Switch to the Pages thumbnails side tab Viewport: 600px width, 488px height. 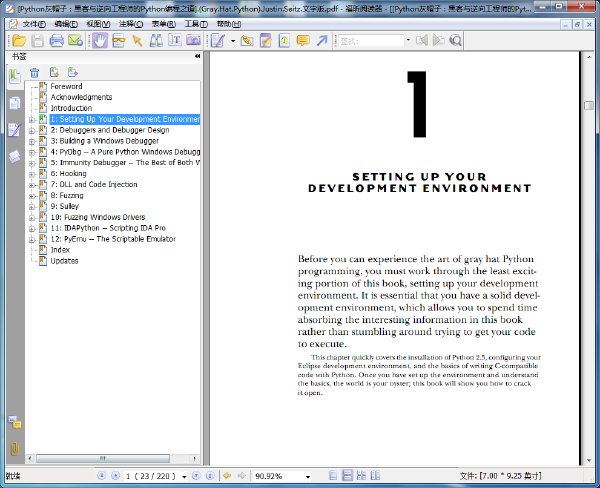15,103
